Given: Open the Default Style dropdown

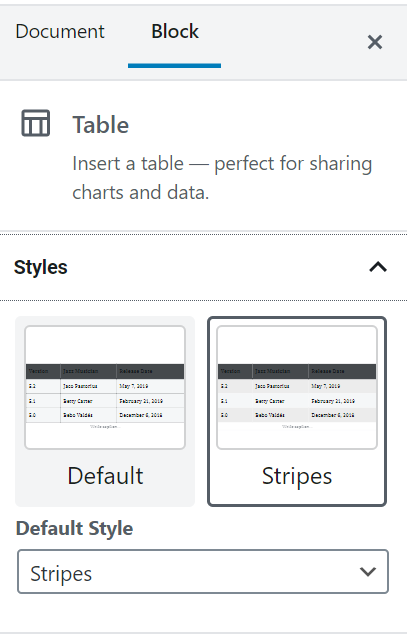Looking at the screenshot, I should pos(203,572).
